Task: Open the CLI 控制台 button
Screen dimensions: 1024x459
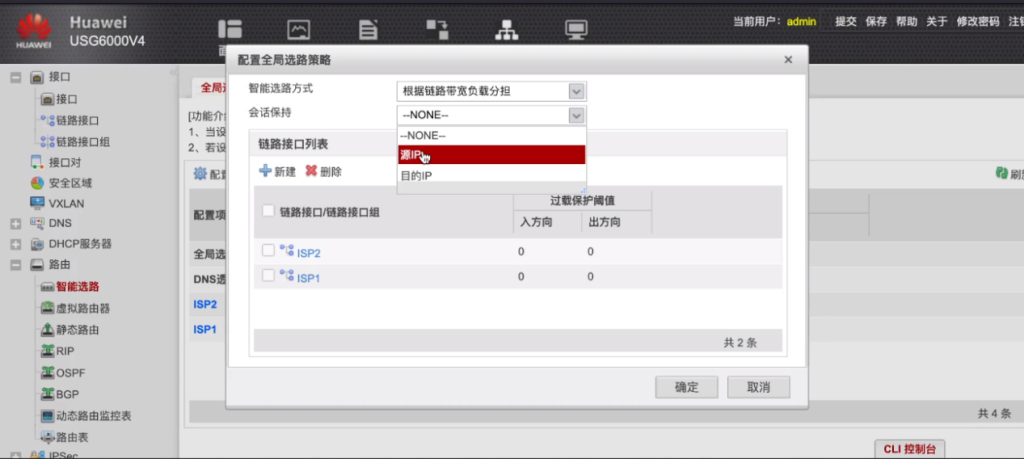Action: point(909,449)
